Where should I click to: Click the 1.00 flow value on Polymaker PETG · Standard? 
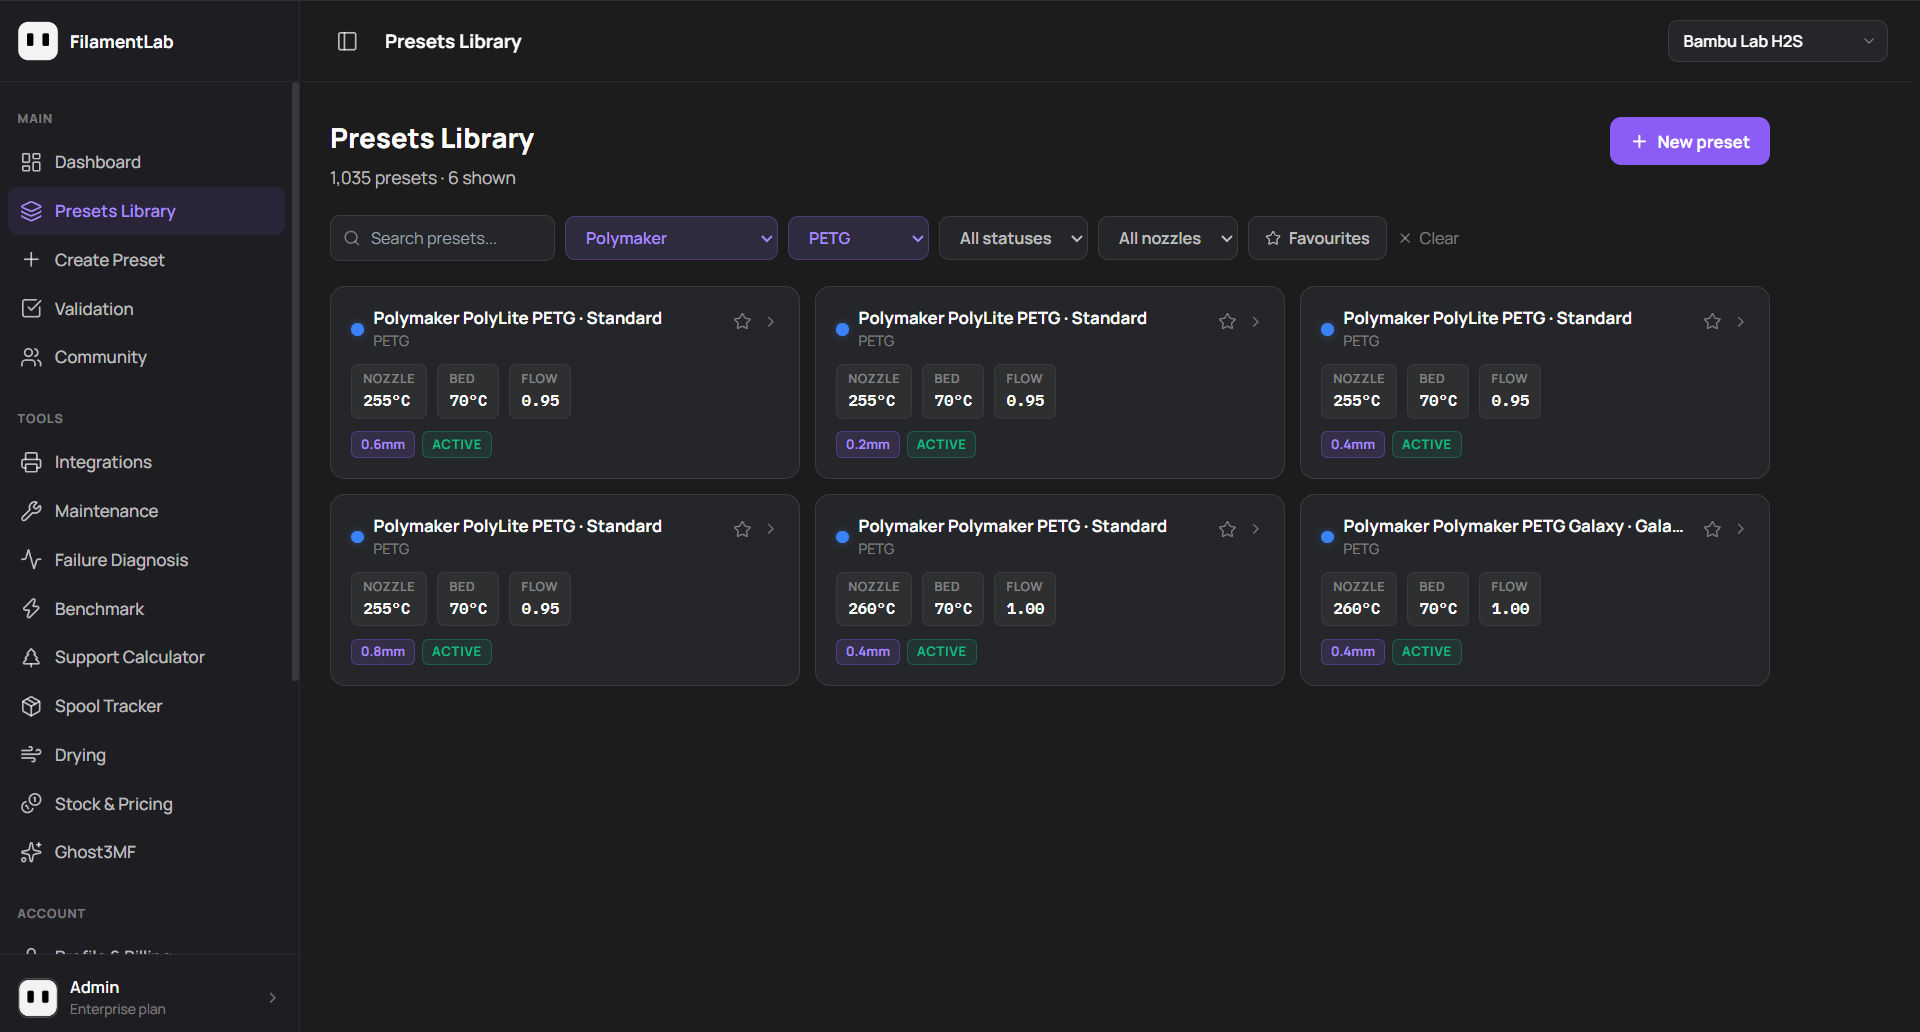pyautogui.click(x=1025, y=609)
